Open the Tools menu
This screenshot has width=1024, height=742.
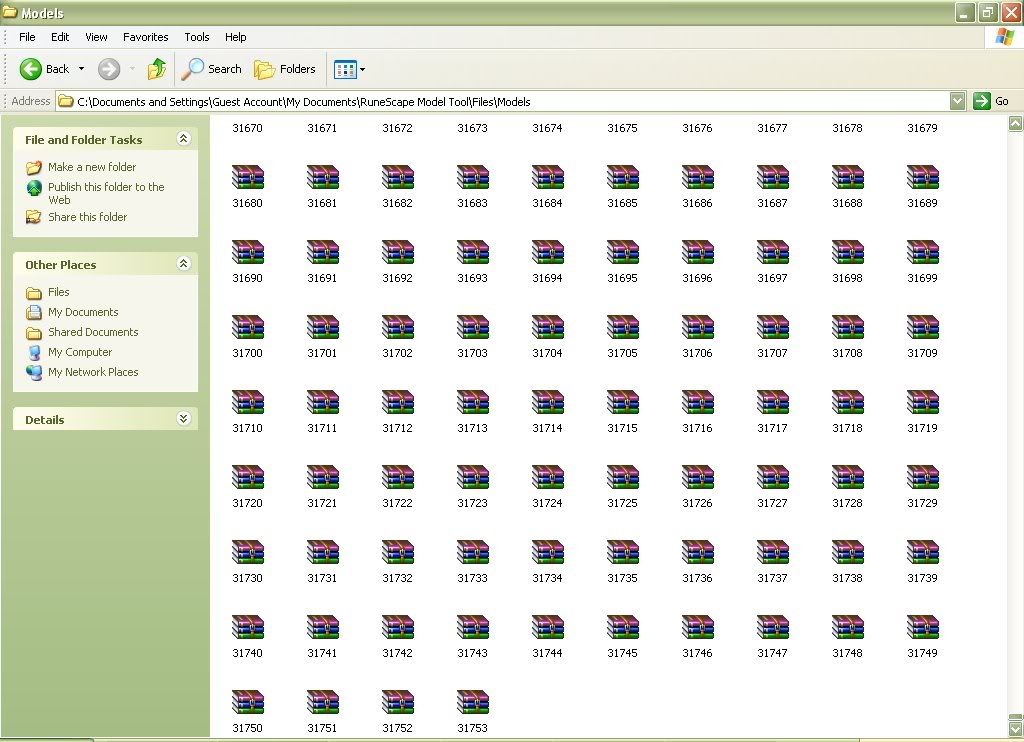pyautogui.click(x=197, y=37)
